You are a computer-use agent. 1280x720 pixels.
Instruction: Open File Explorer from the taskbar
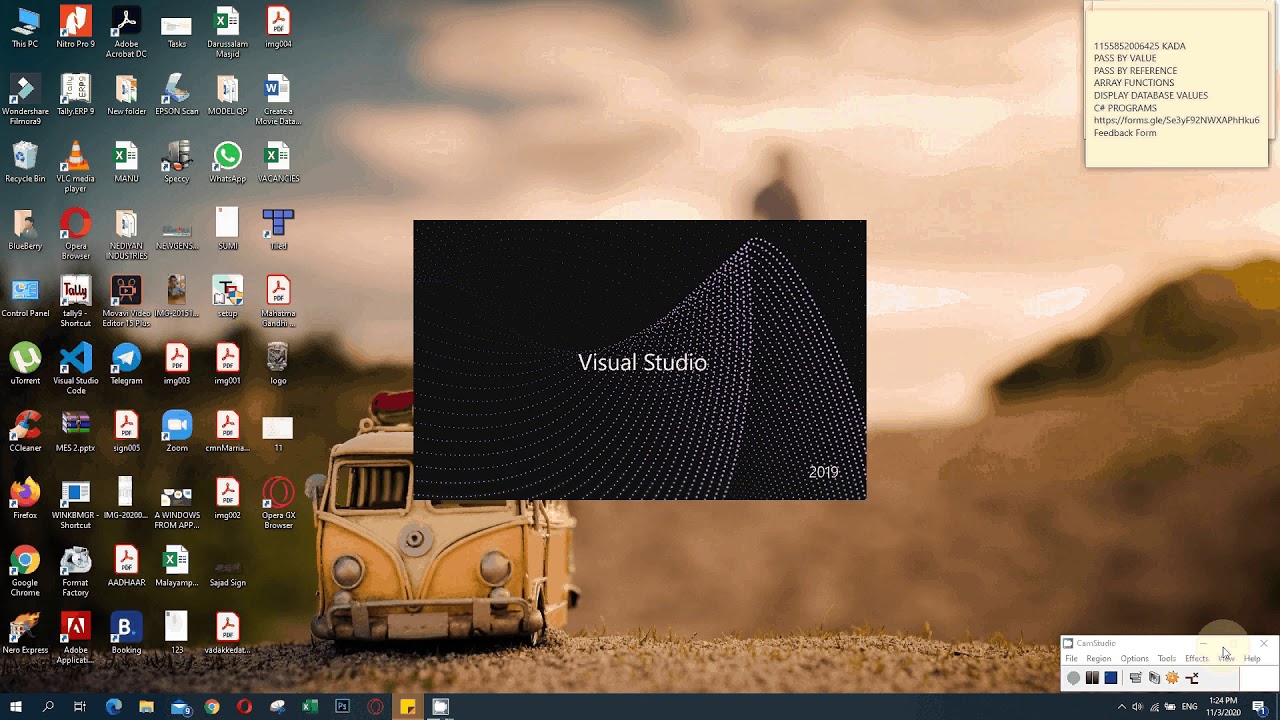tap(146, 707)
